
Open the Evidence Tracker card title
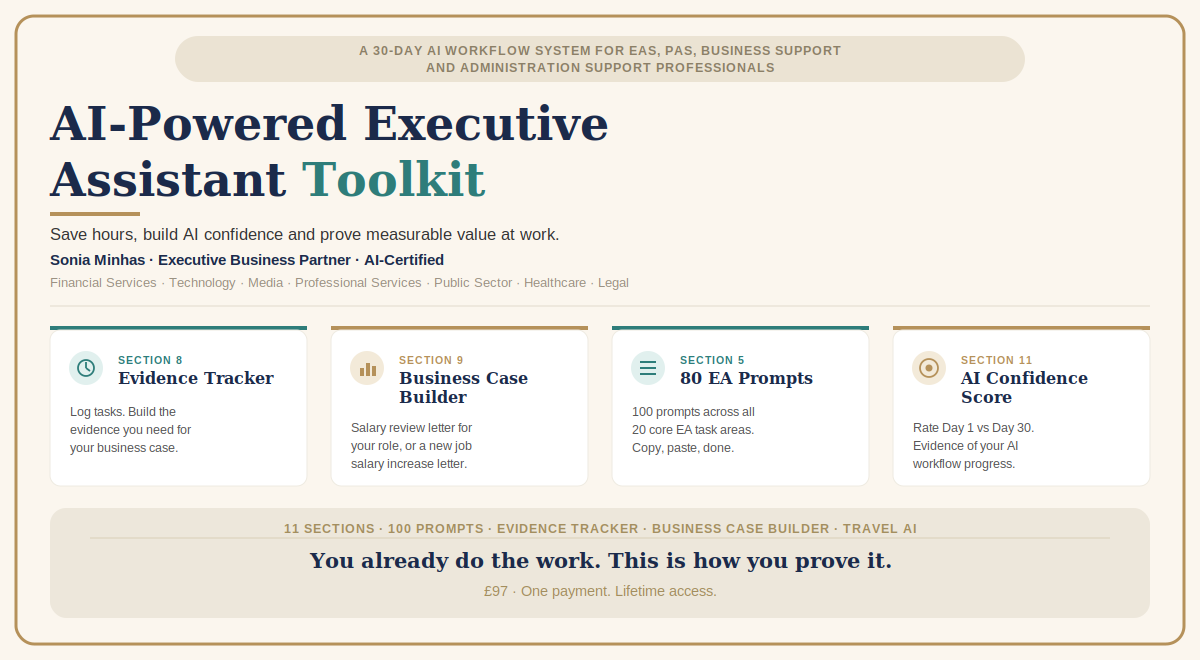[196, 378]
